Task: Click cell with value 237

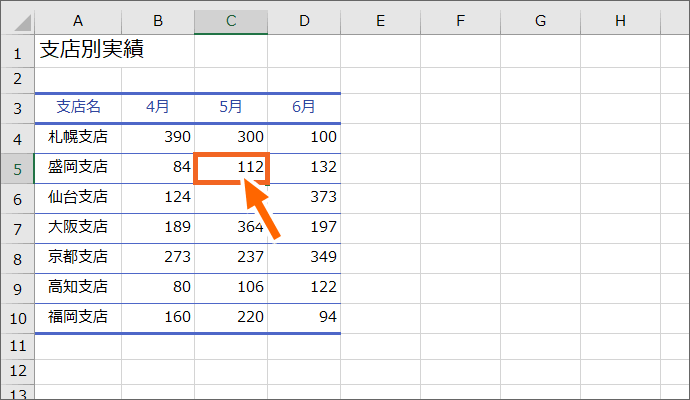Action: point(231,258)
